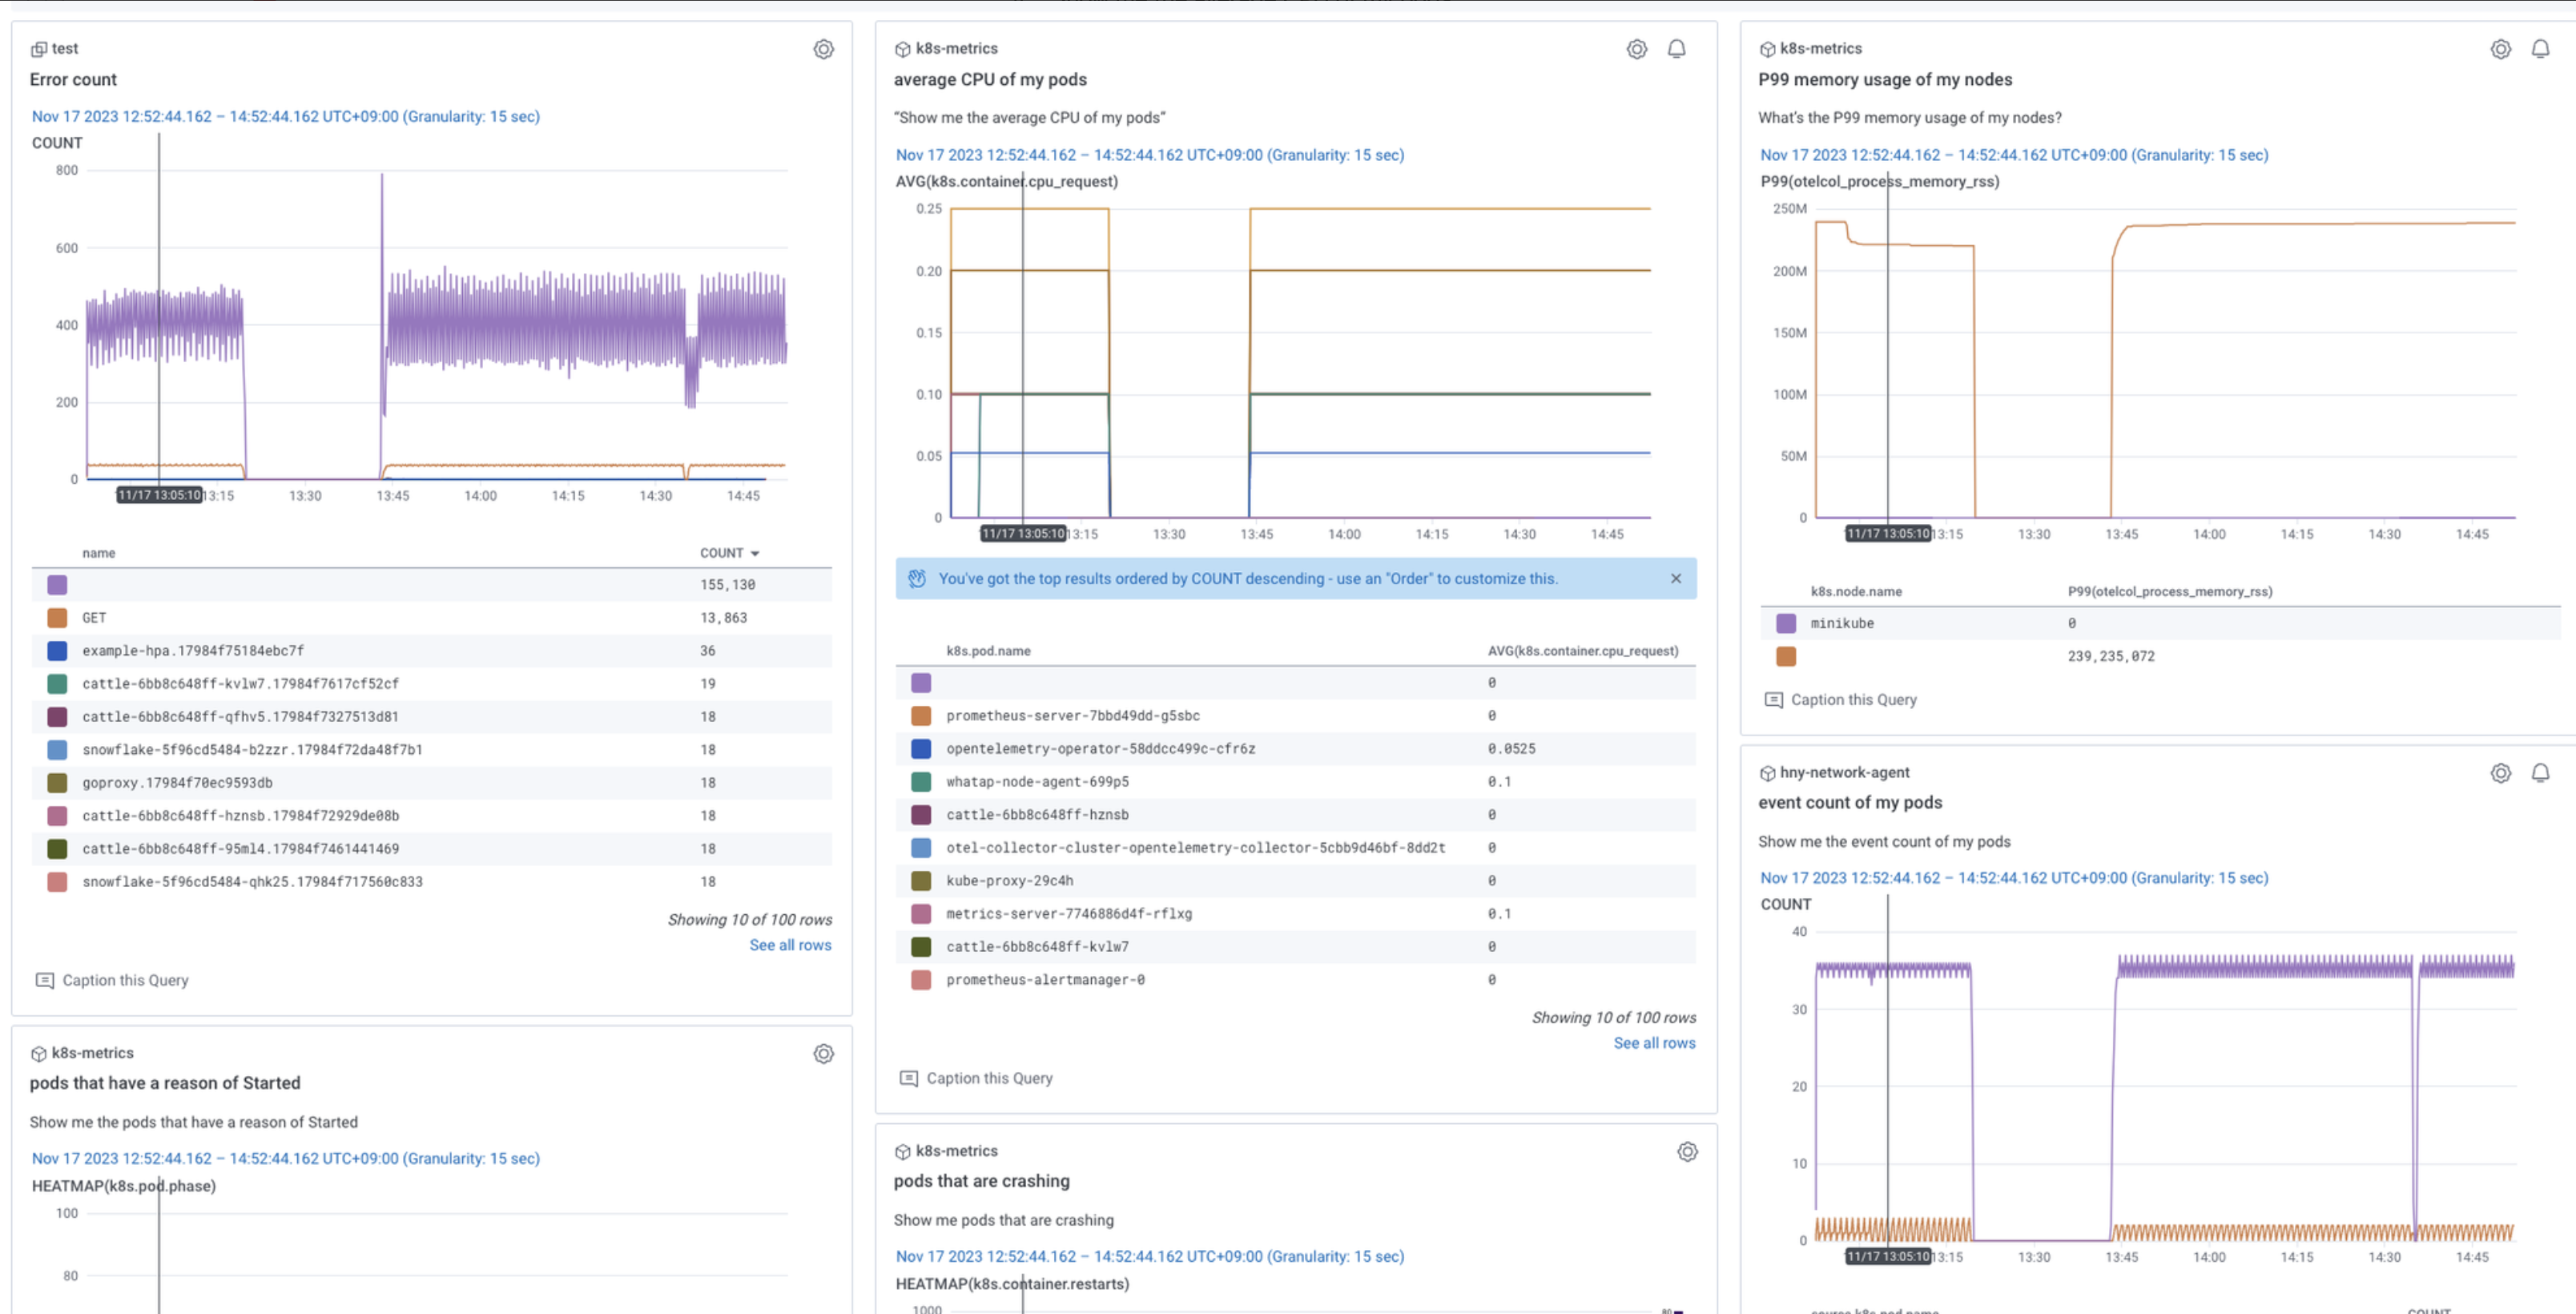Open settings gear on Error count panel
Viewport: 2576px width, 1314px height.
(823, 49)
